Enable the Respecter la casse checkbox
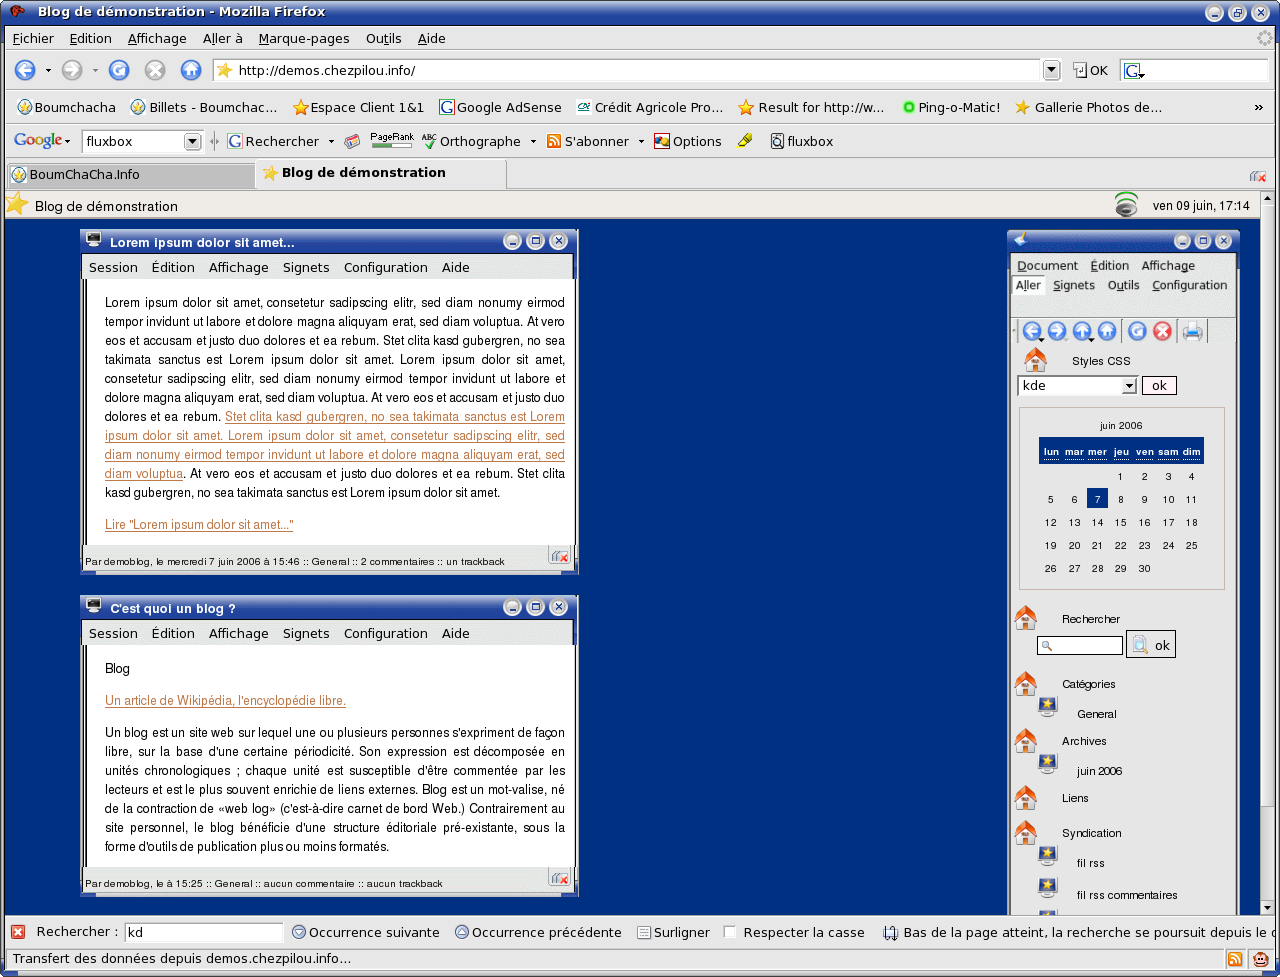The width and height of the screenshot is (1280, 977). click(730, 932)
